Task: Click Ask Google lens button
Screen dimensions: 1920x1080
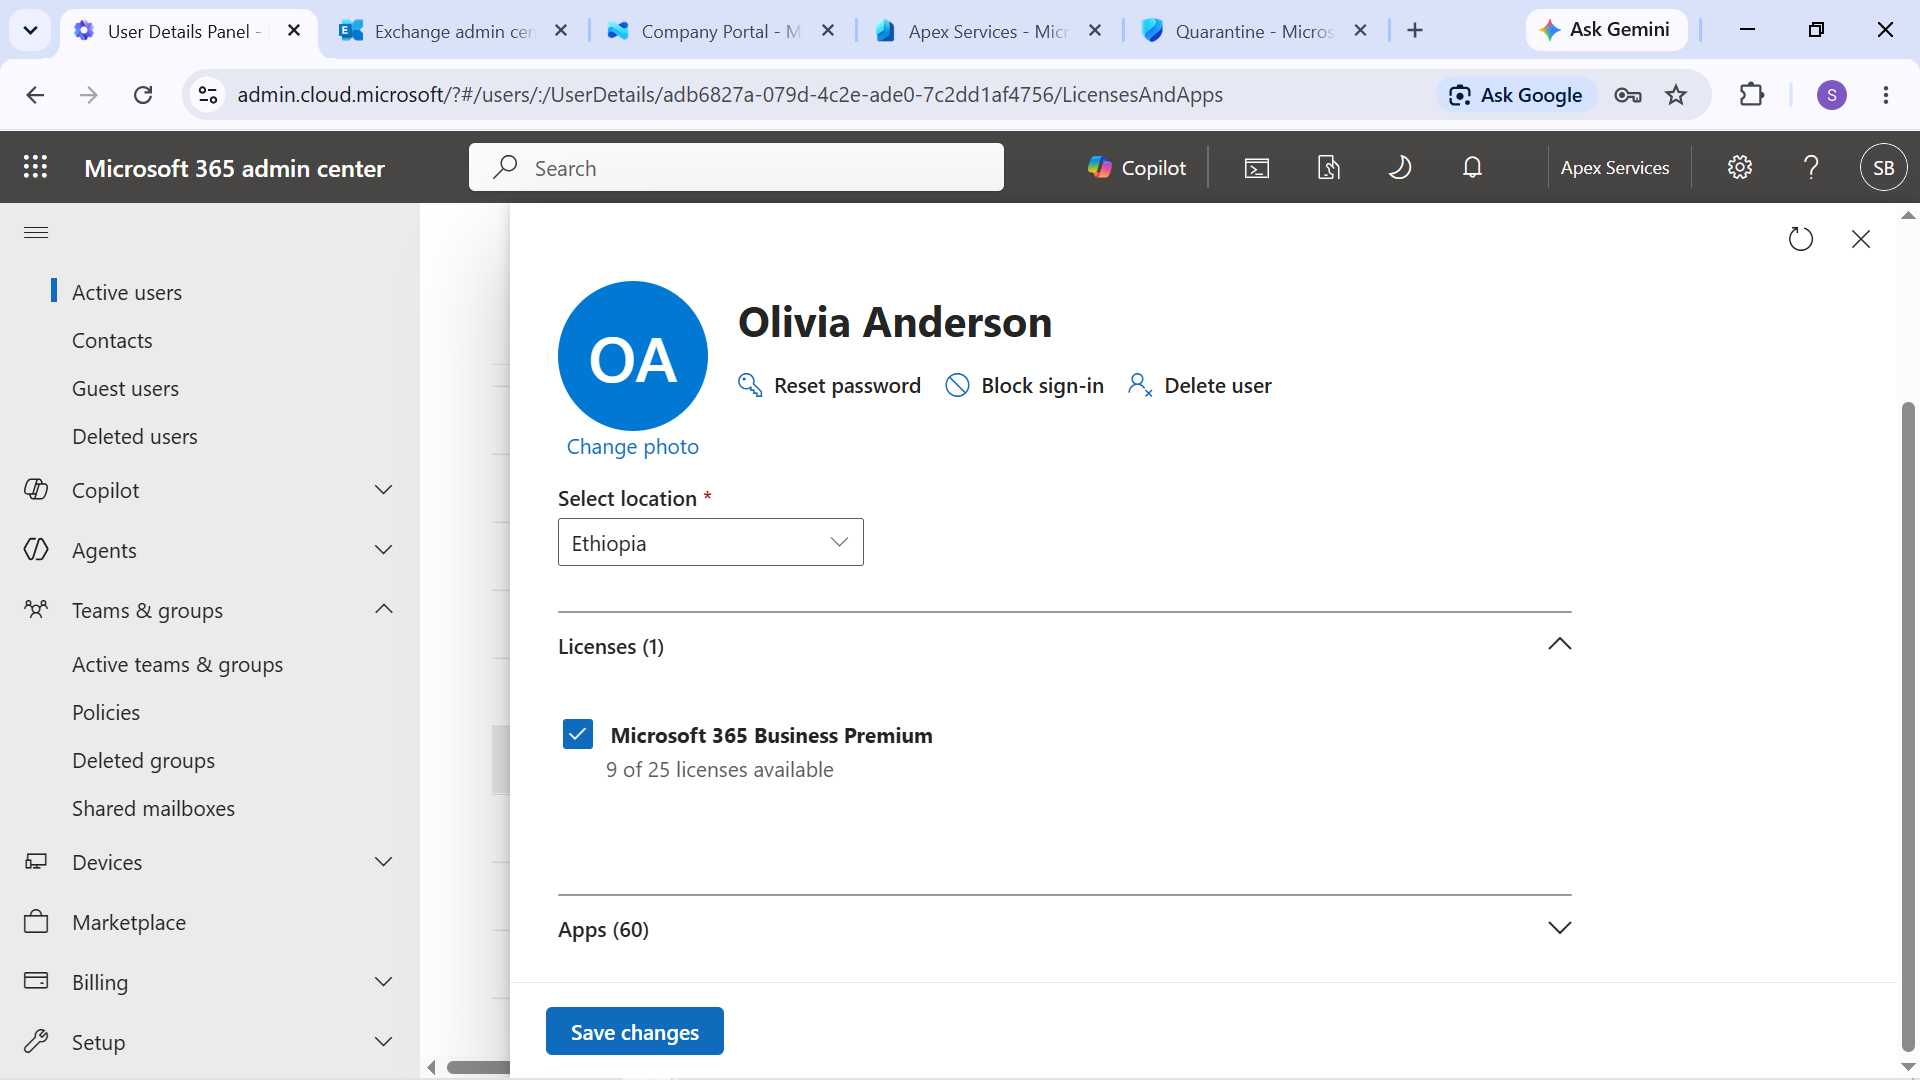Action: [1516, 95]
